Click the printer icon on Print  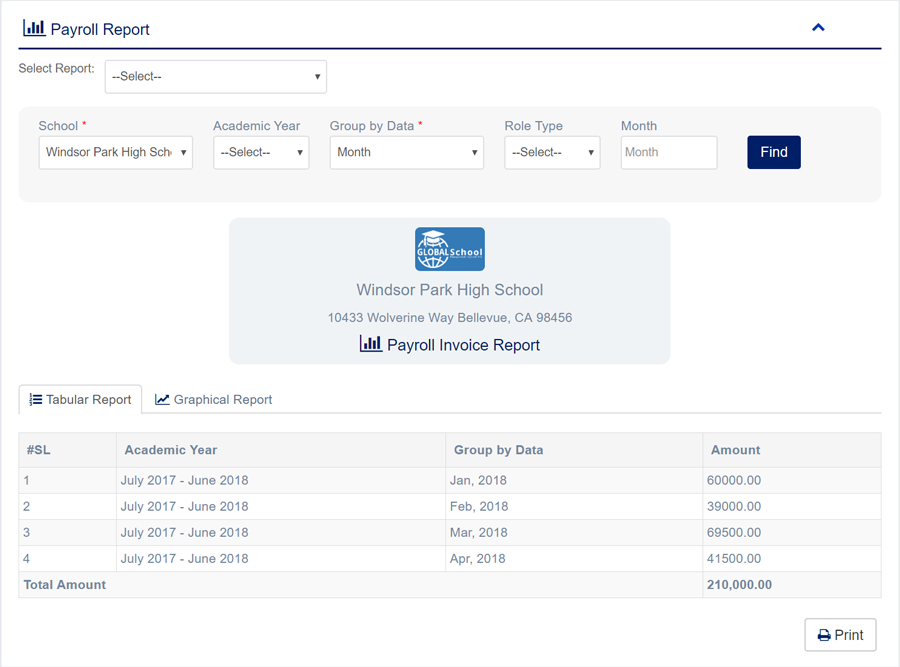824,635
